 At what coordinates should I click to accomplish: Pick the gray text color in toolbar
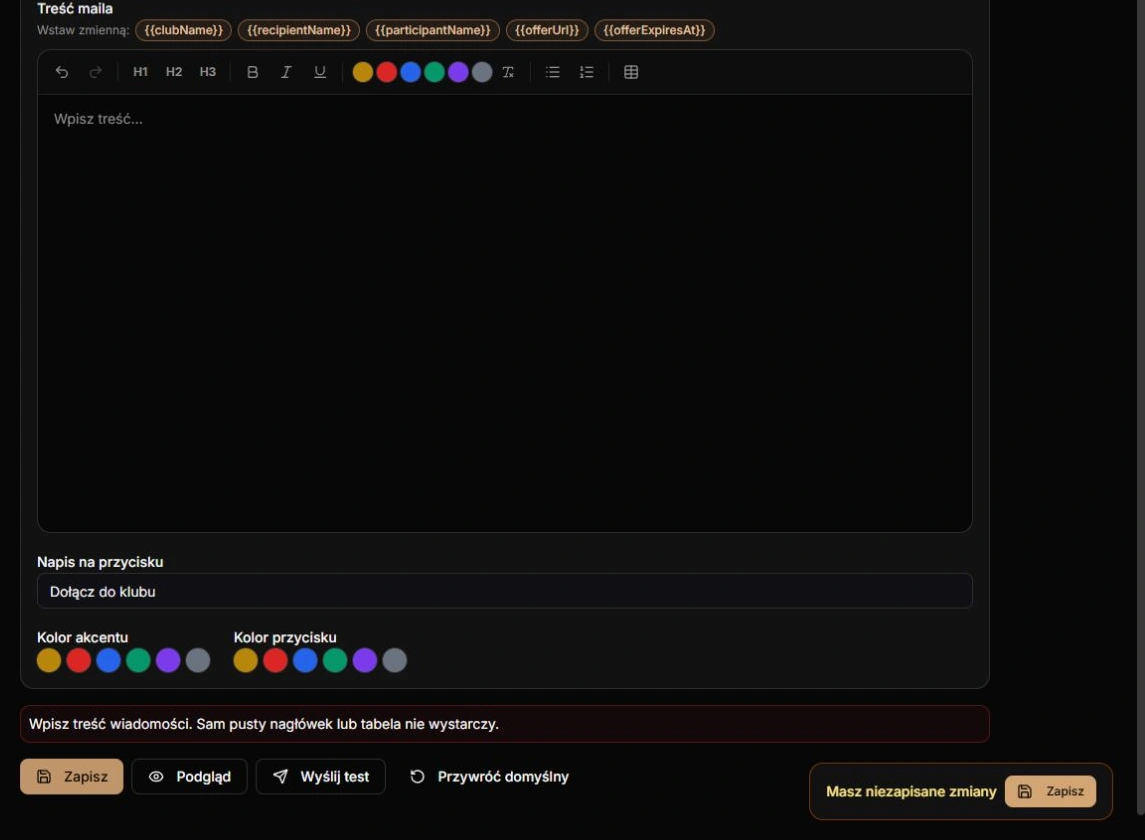[482, 72]
